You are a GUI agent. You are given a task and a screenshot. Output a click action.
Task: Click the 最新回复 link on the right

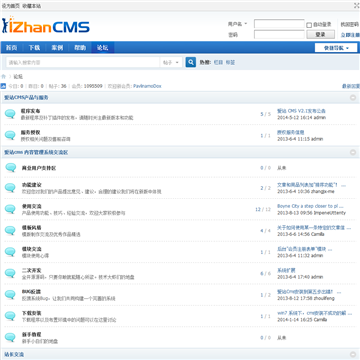(351, 86)
